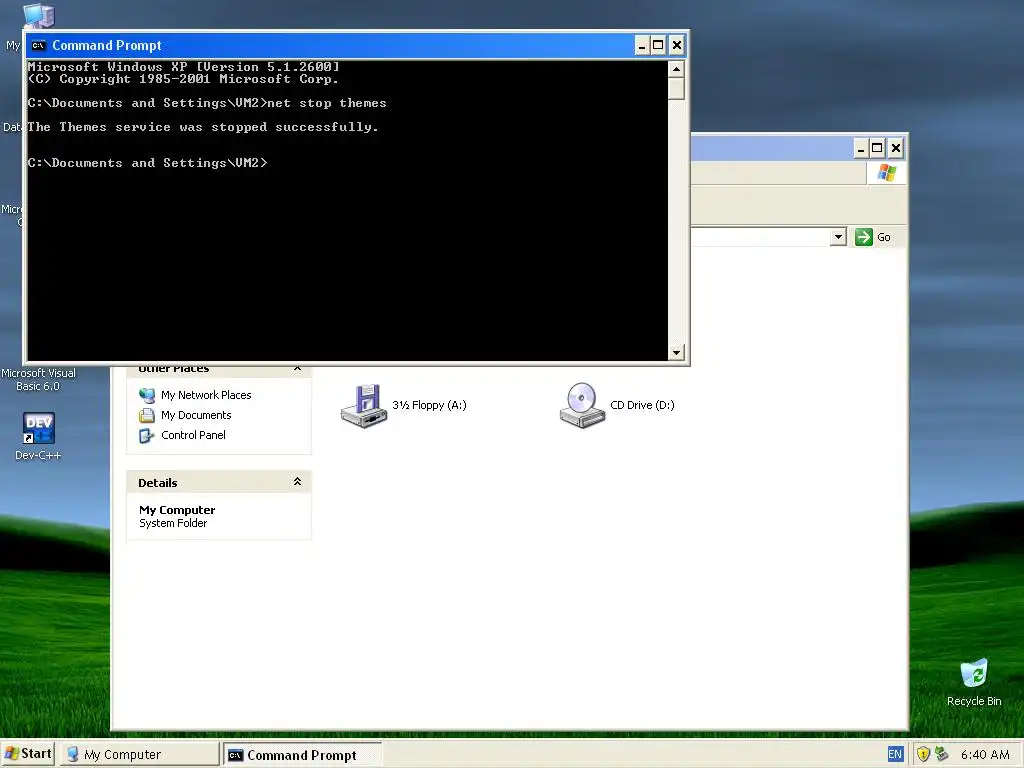
Task: Open Control Panel link
Action: tap(193, 436)
